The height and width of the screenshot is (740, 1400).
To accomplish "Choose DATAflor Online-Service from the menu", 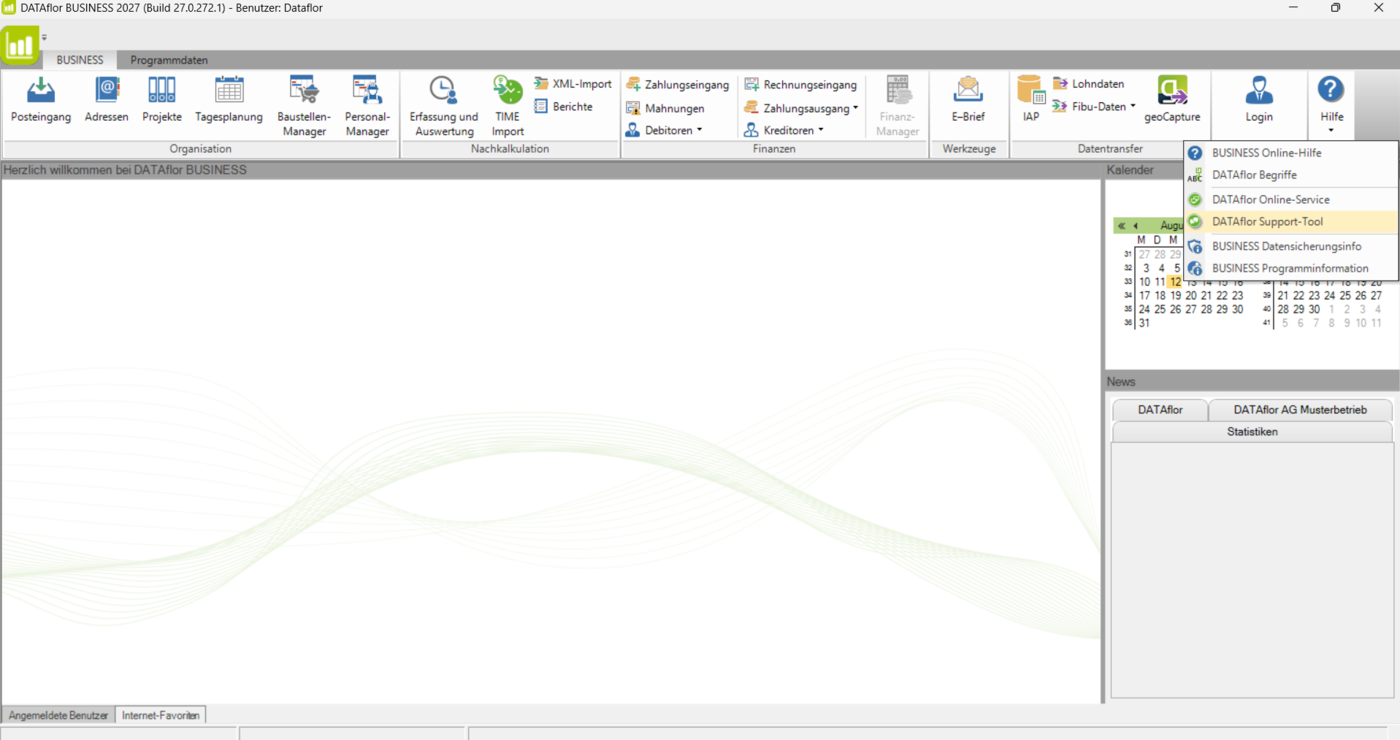I will click(x=1291, y=200).
